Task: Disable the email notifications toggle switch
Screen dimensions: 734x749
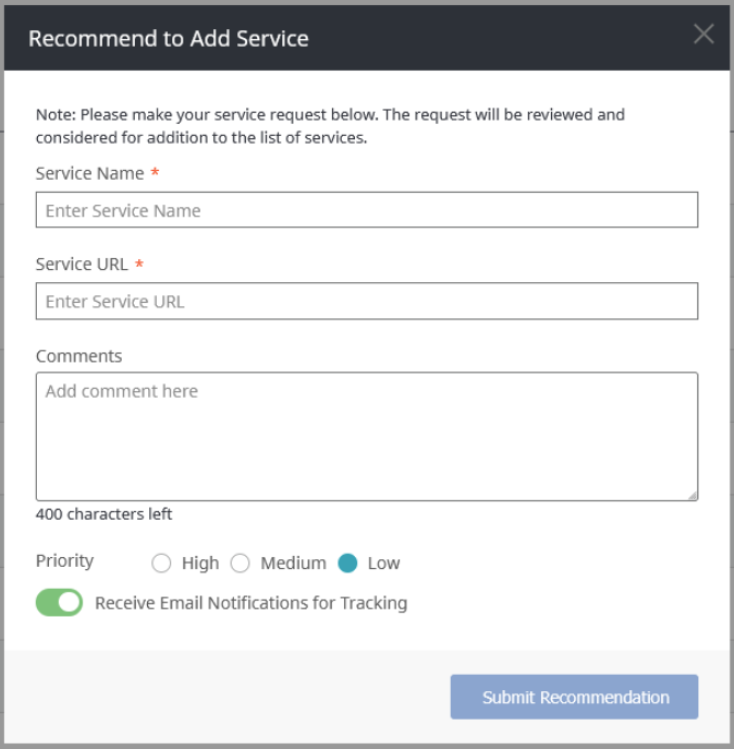Action: coord(59,603)
